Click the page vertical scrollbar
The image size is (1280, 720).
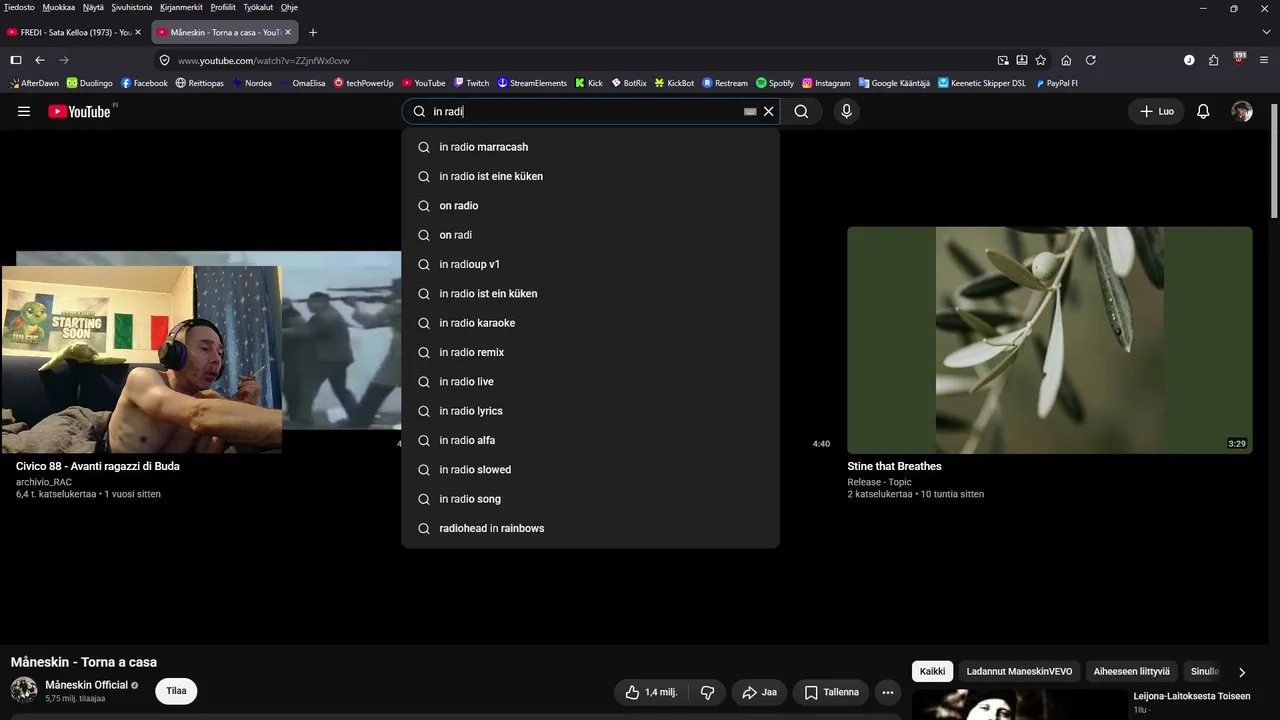pyautogui.click(x=1274, y=160)
